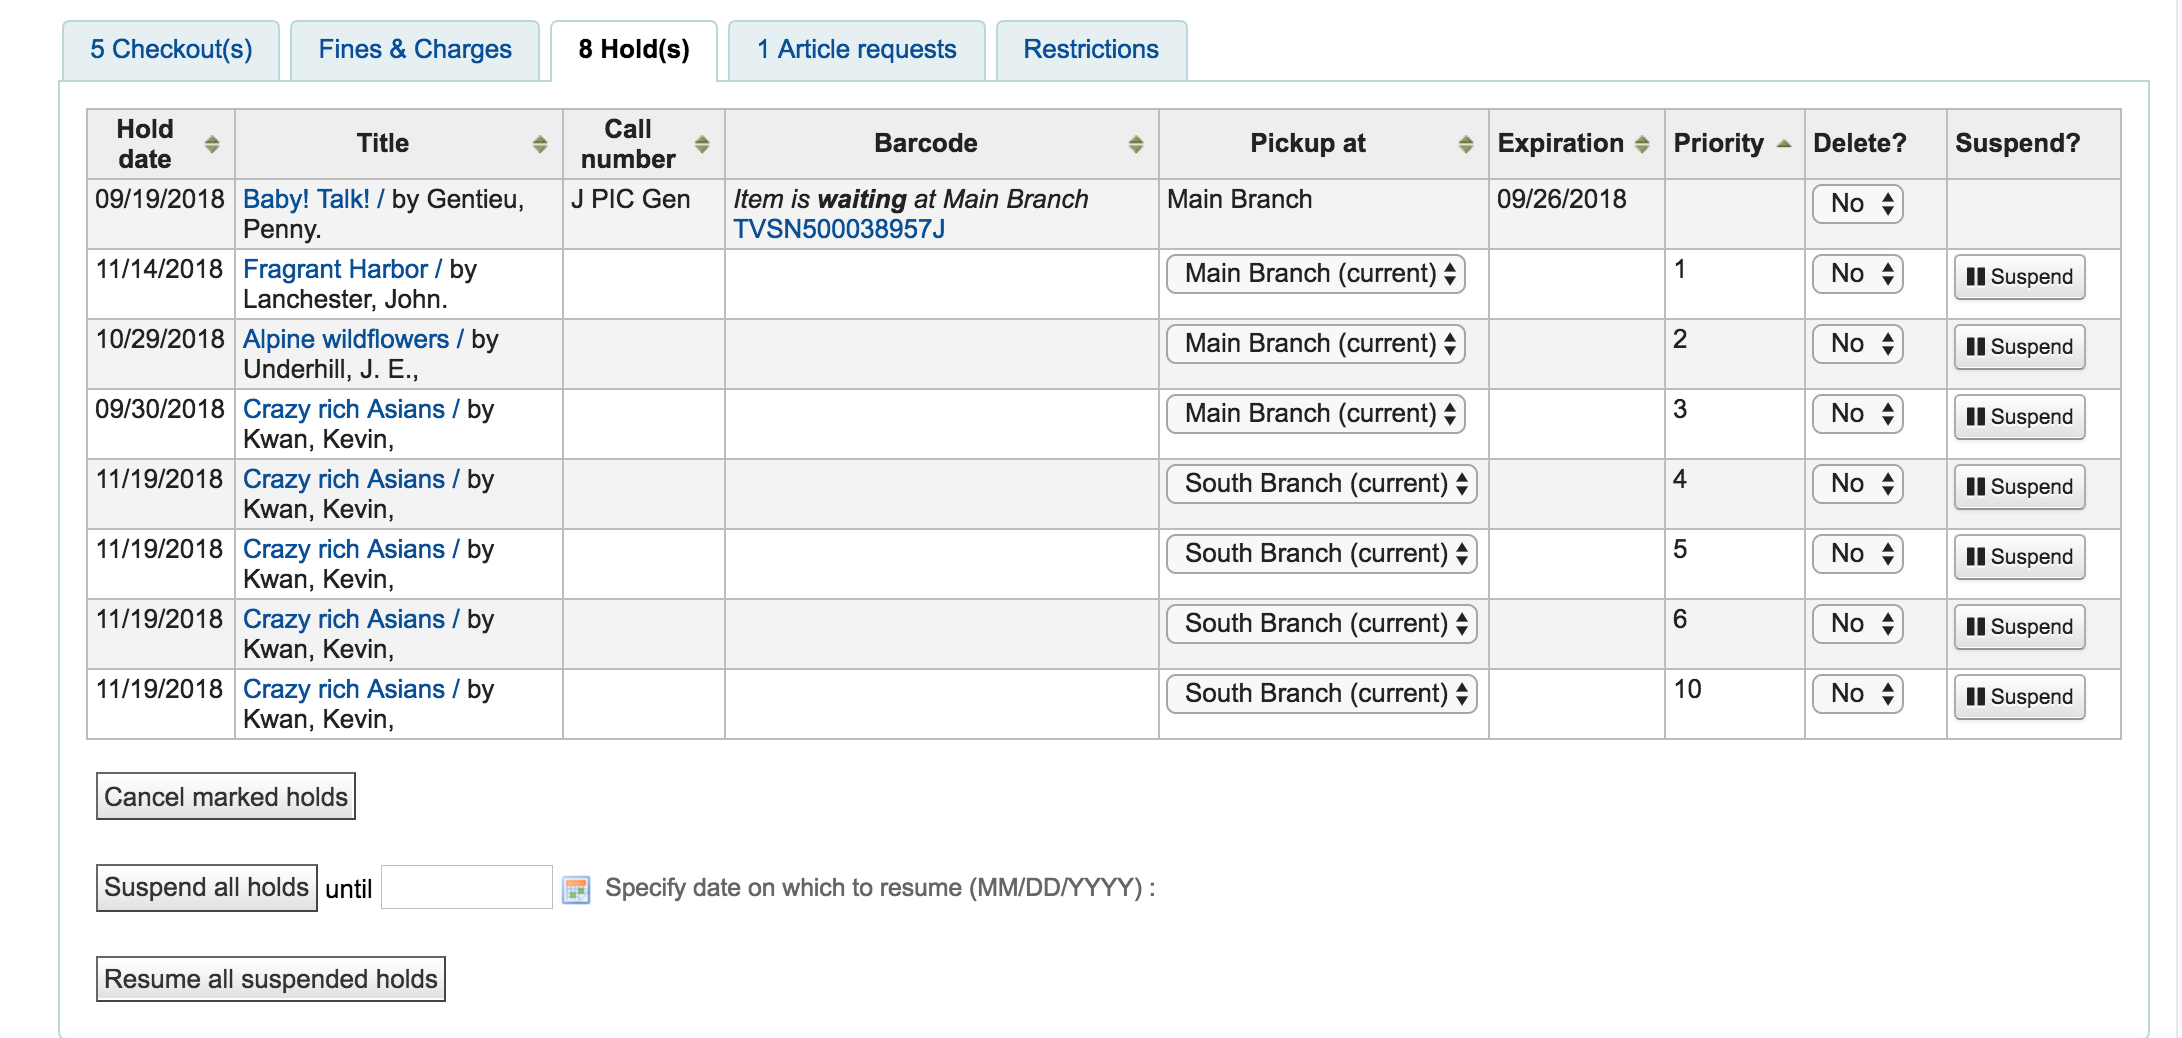Click the suspend until date field

[x=466, y=888]
